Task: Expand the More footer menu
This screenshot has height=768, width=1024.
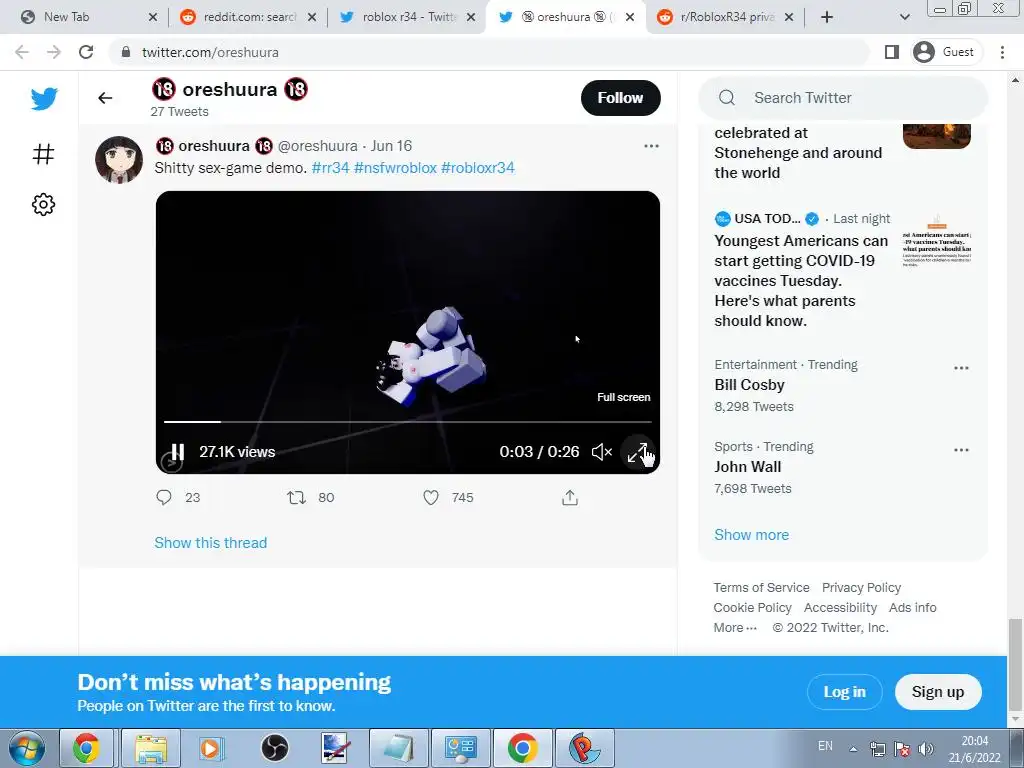Action: tap(735, 628)
